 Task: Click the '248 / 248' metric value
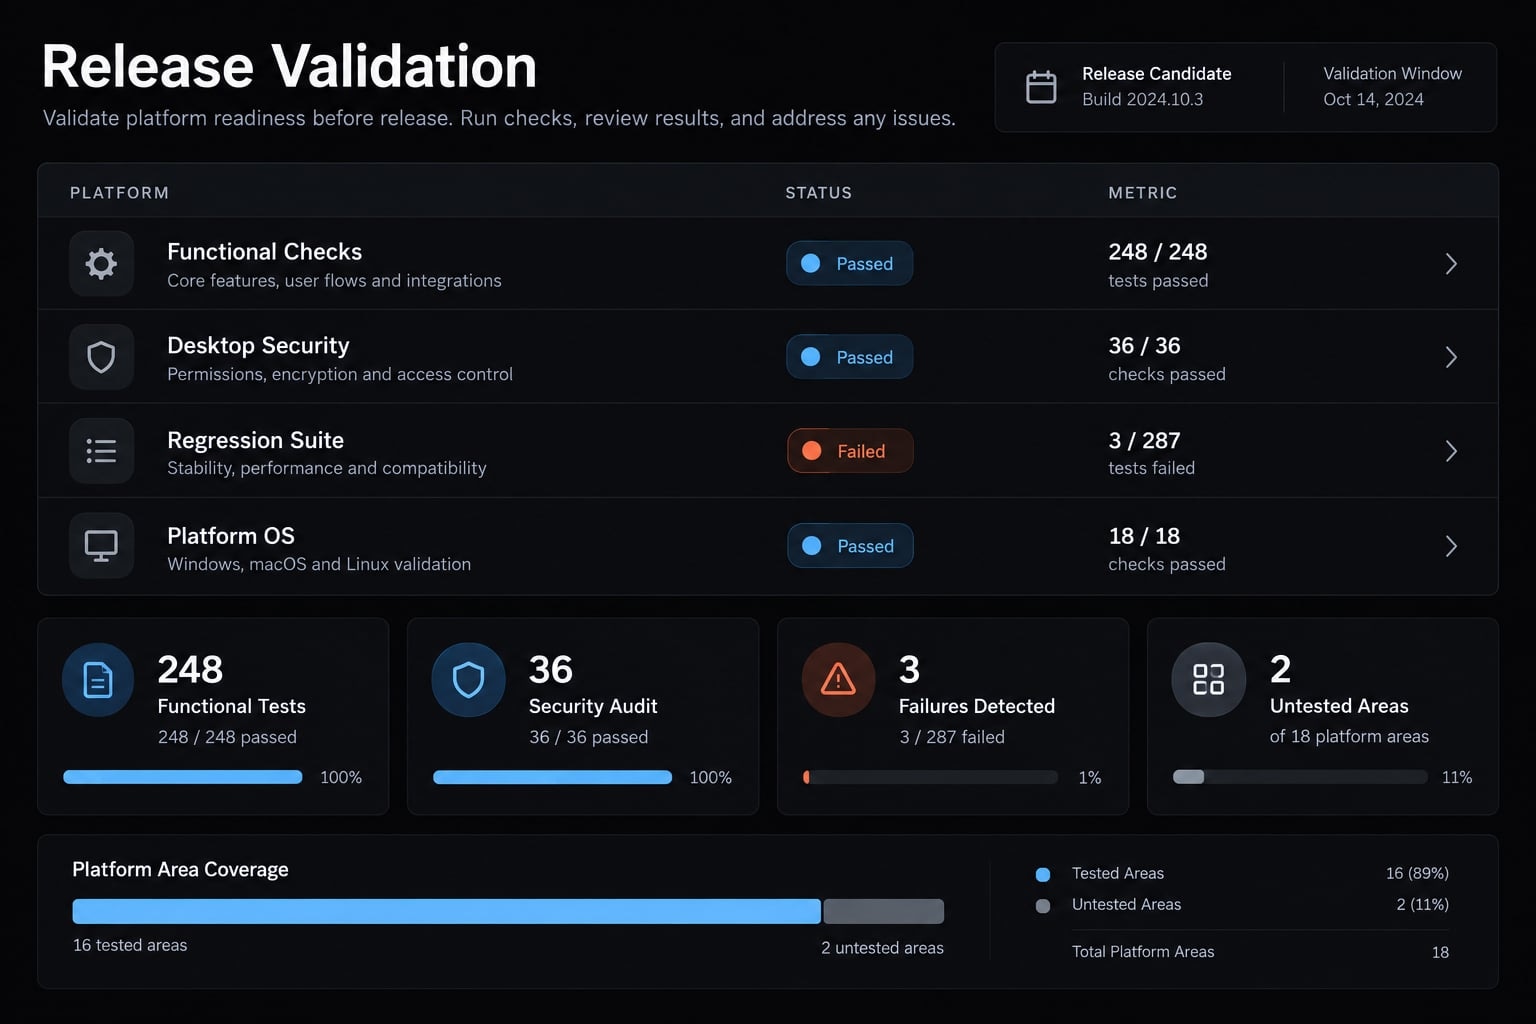click(x=1158, y=252)
